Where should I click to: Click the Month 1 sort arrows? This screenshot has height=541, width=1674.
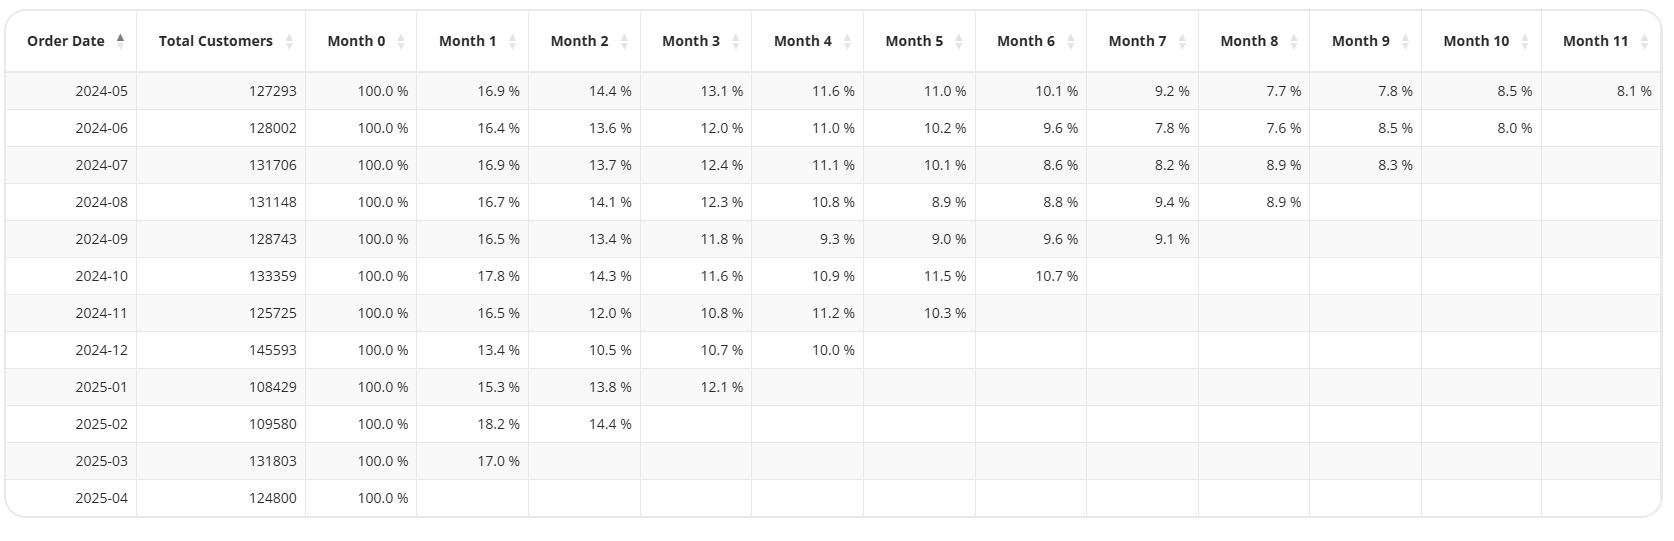(x=512, y=41)
